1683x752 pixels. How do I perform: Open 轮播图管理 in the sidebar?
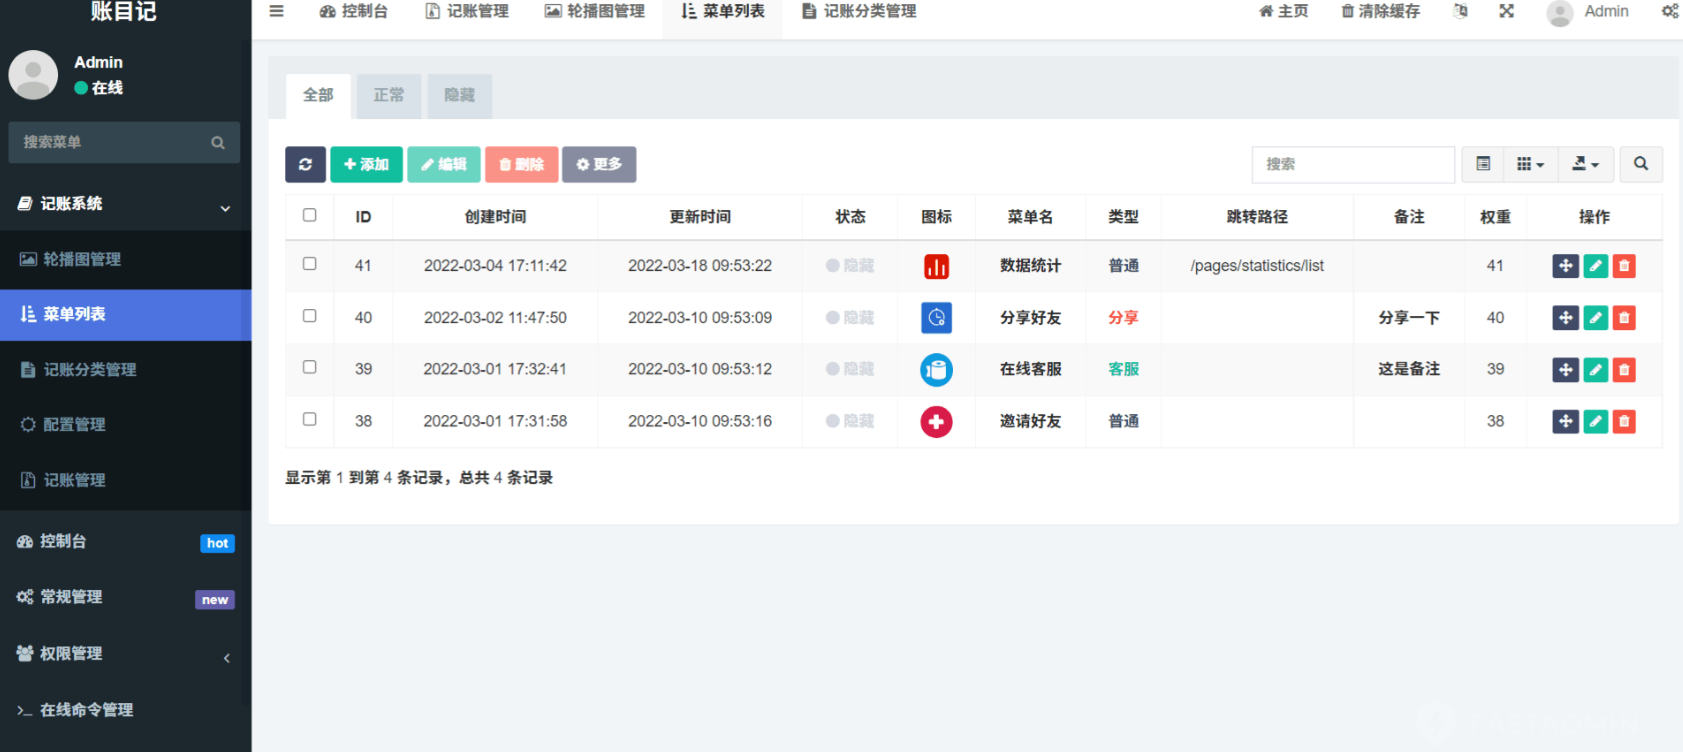click(x=82, y=259)
